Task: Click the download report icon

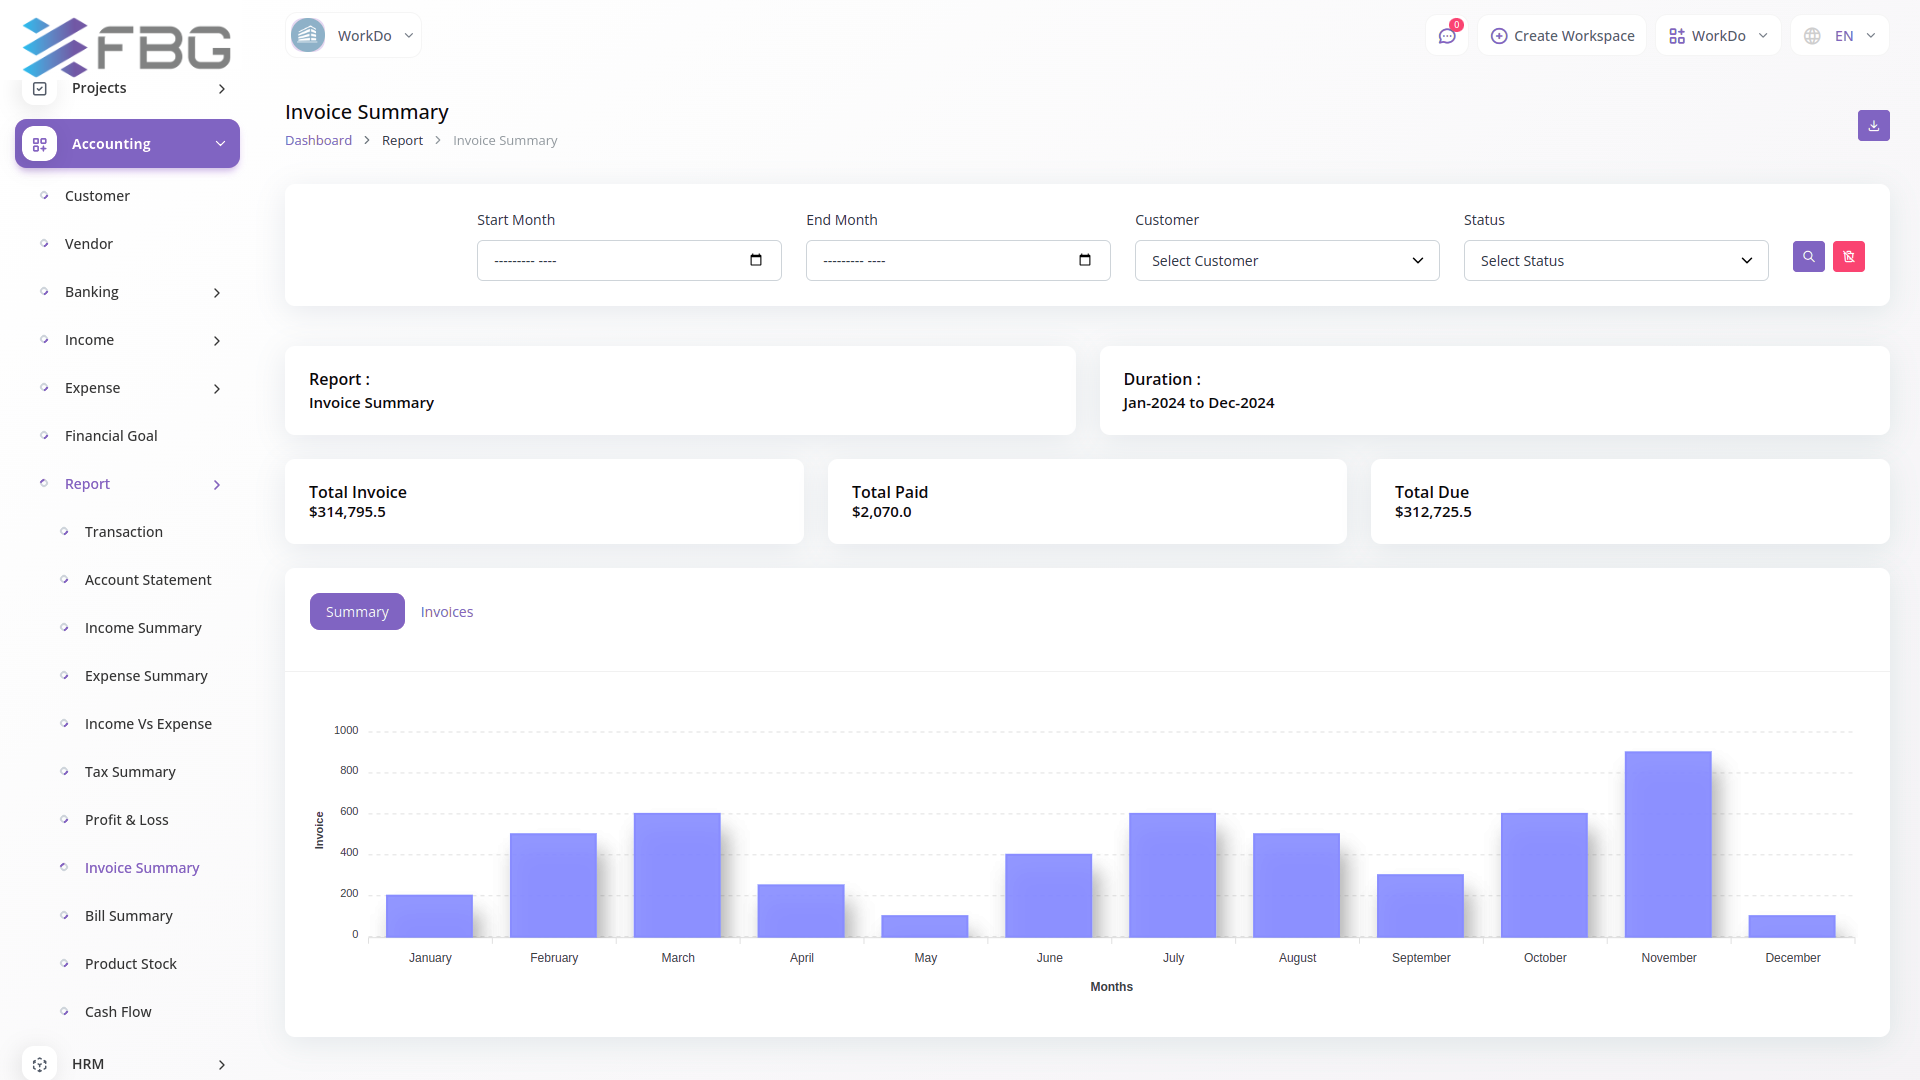Action: click(x=1873, y=126)
